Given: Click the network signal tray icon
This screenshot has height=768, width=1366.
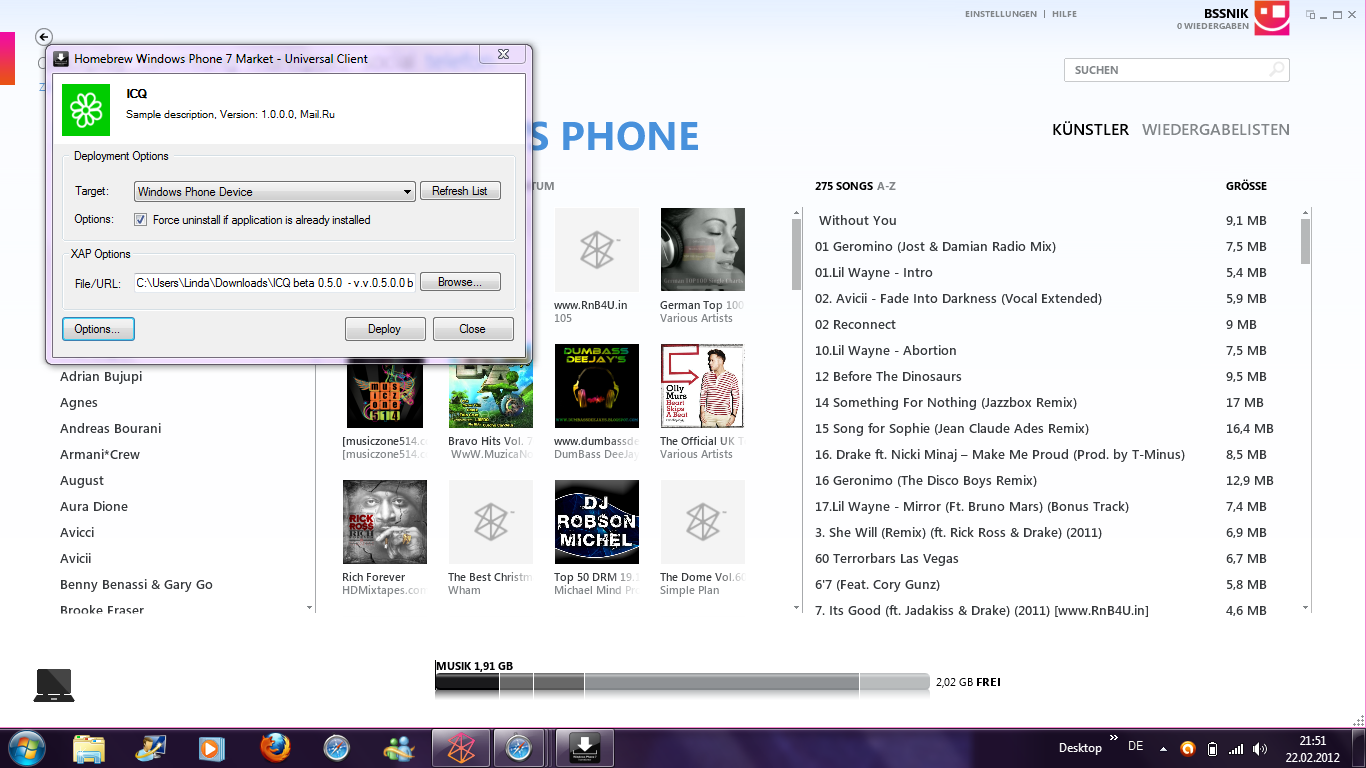Looking at the screenshot, I should coord(1236,748).
